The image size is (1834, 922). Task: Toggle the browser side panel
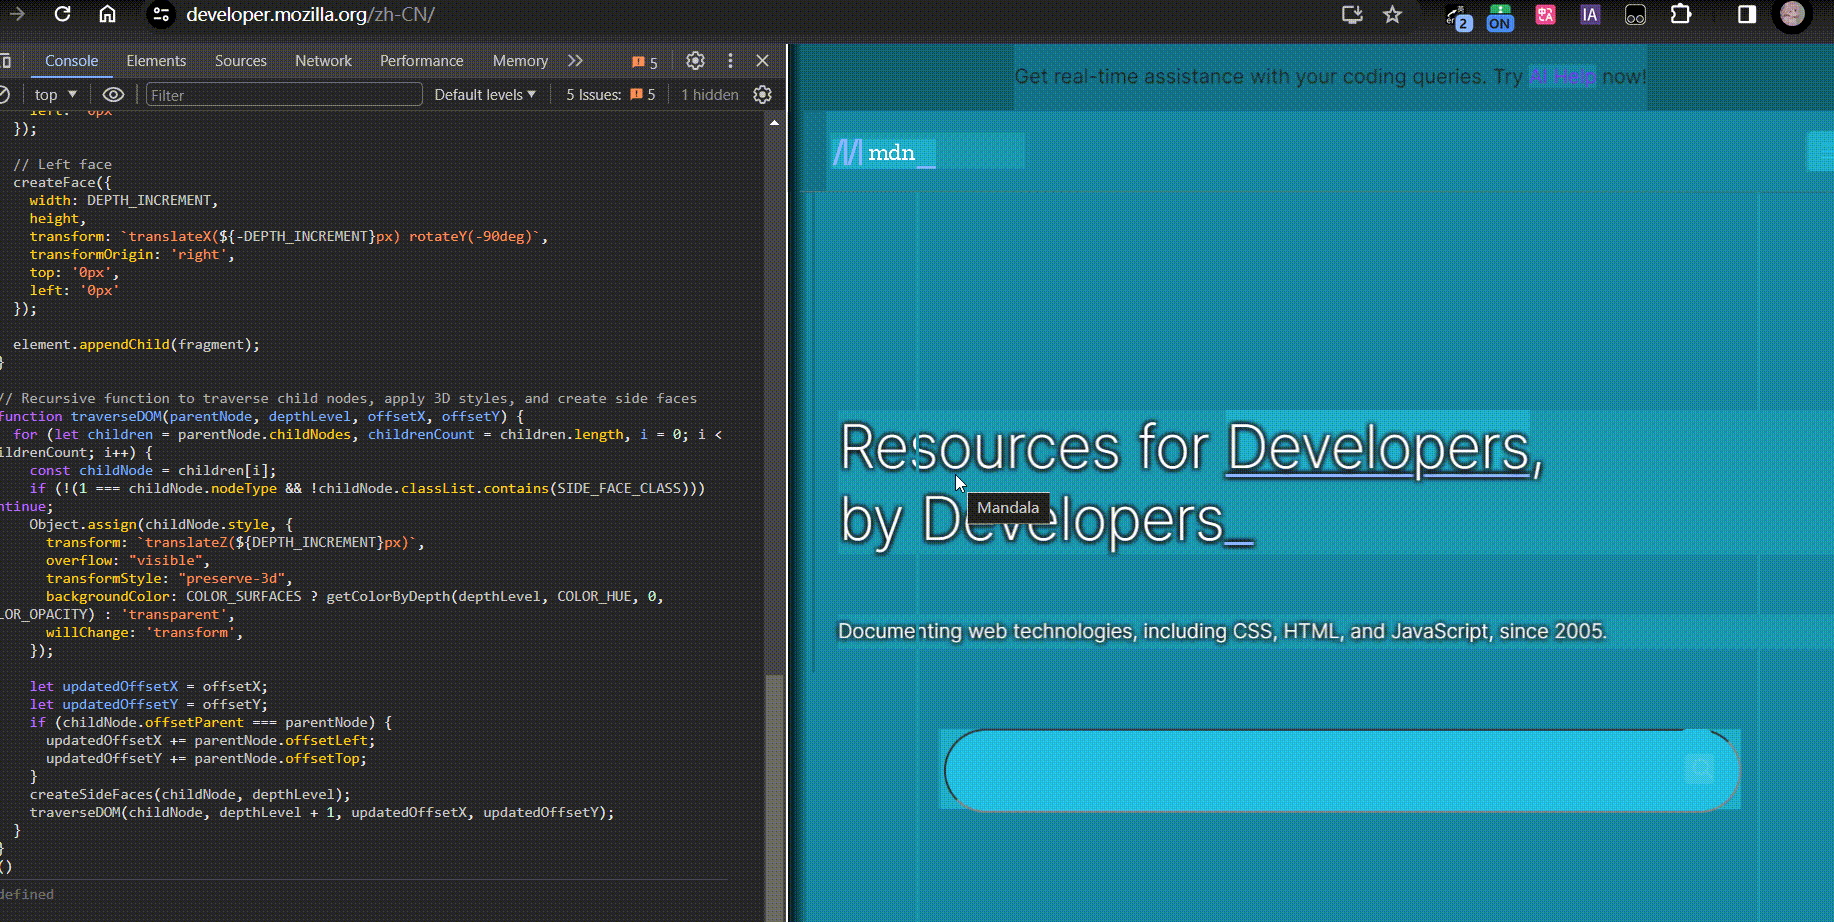pos(1747,14)
